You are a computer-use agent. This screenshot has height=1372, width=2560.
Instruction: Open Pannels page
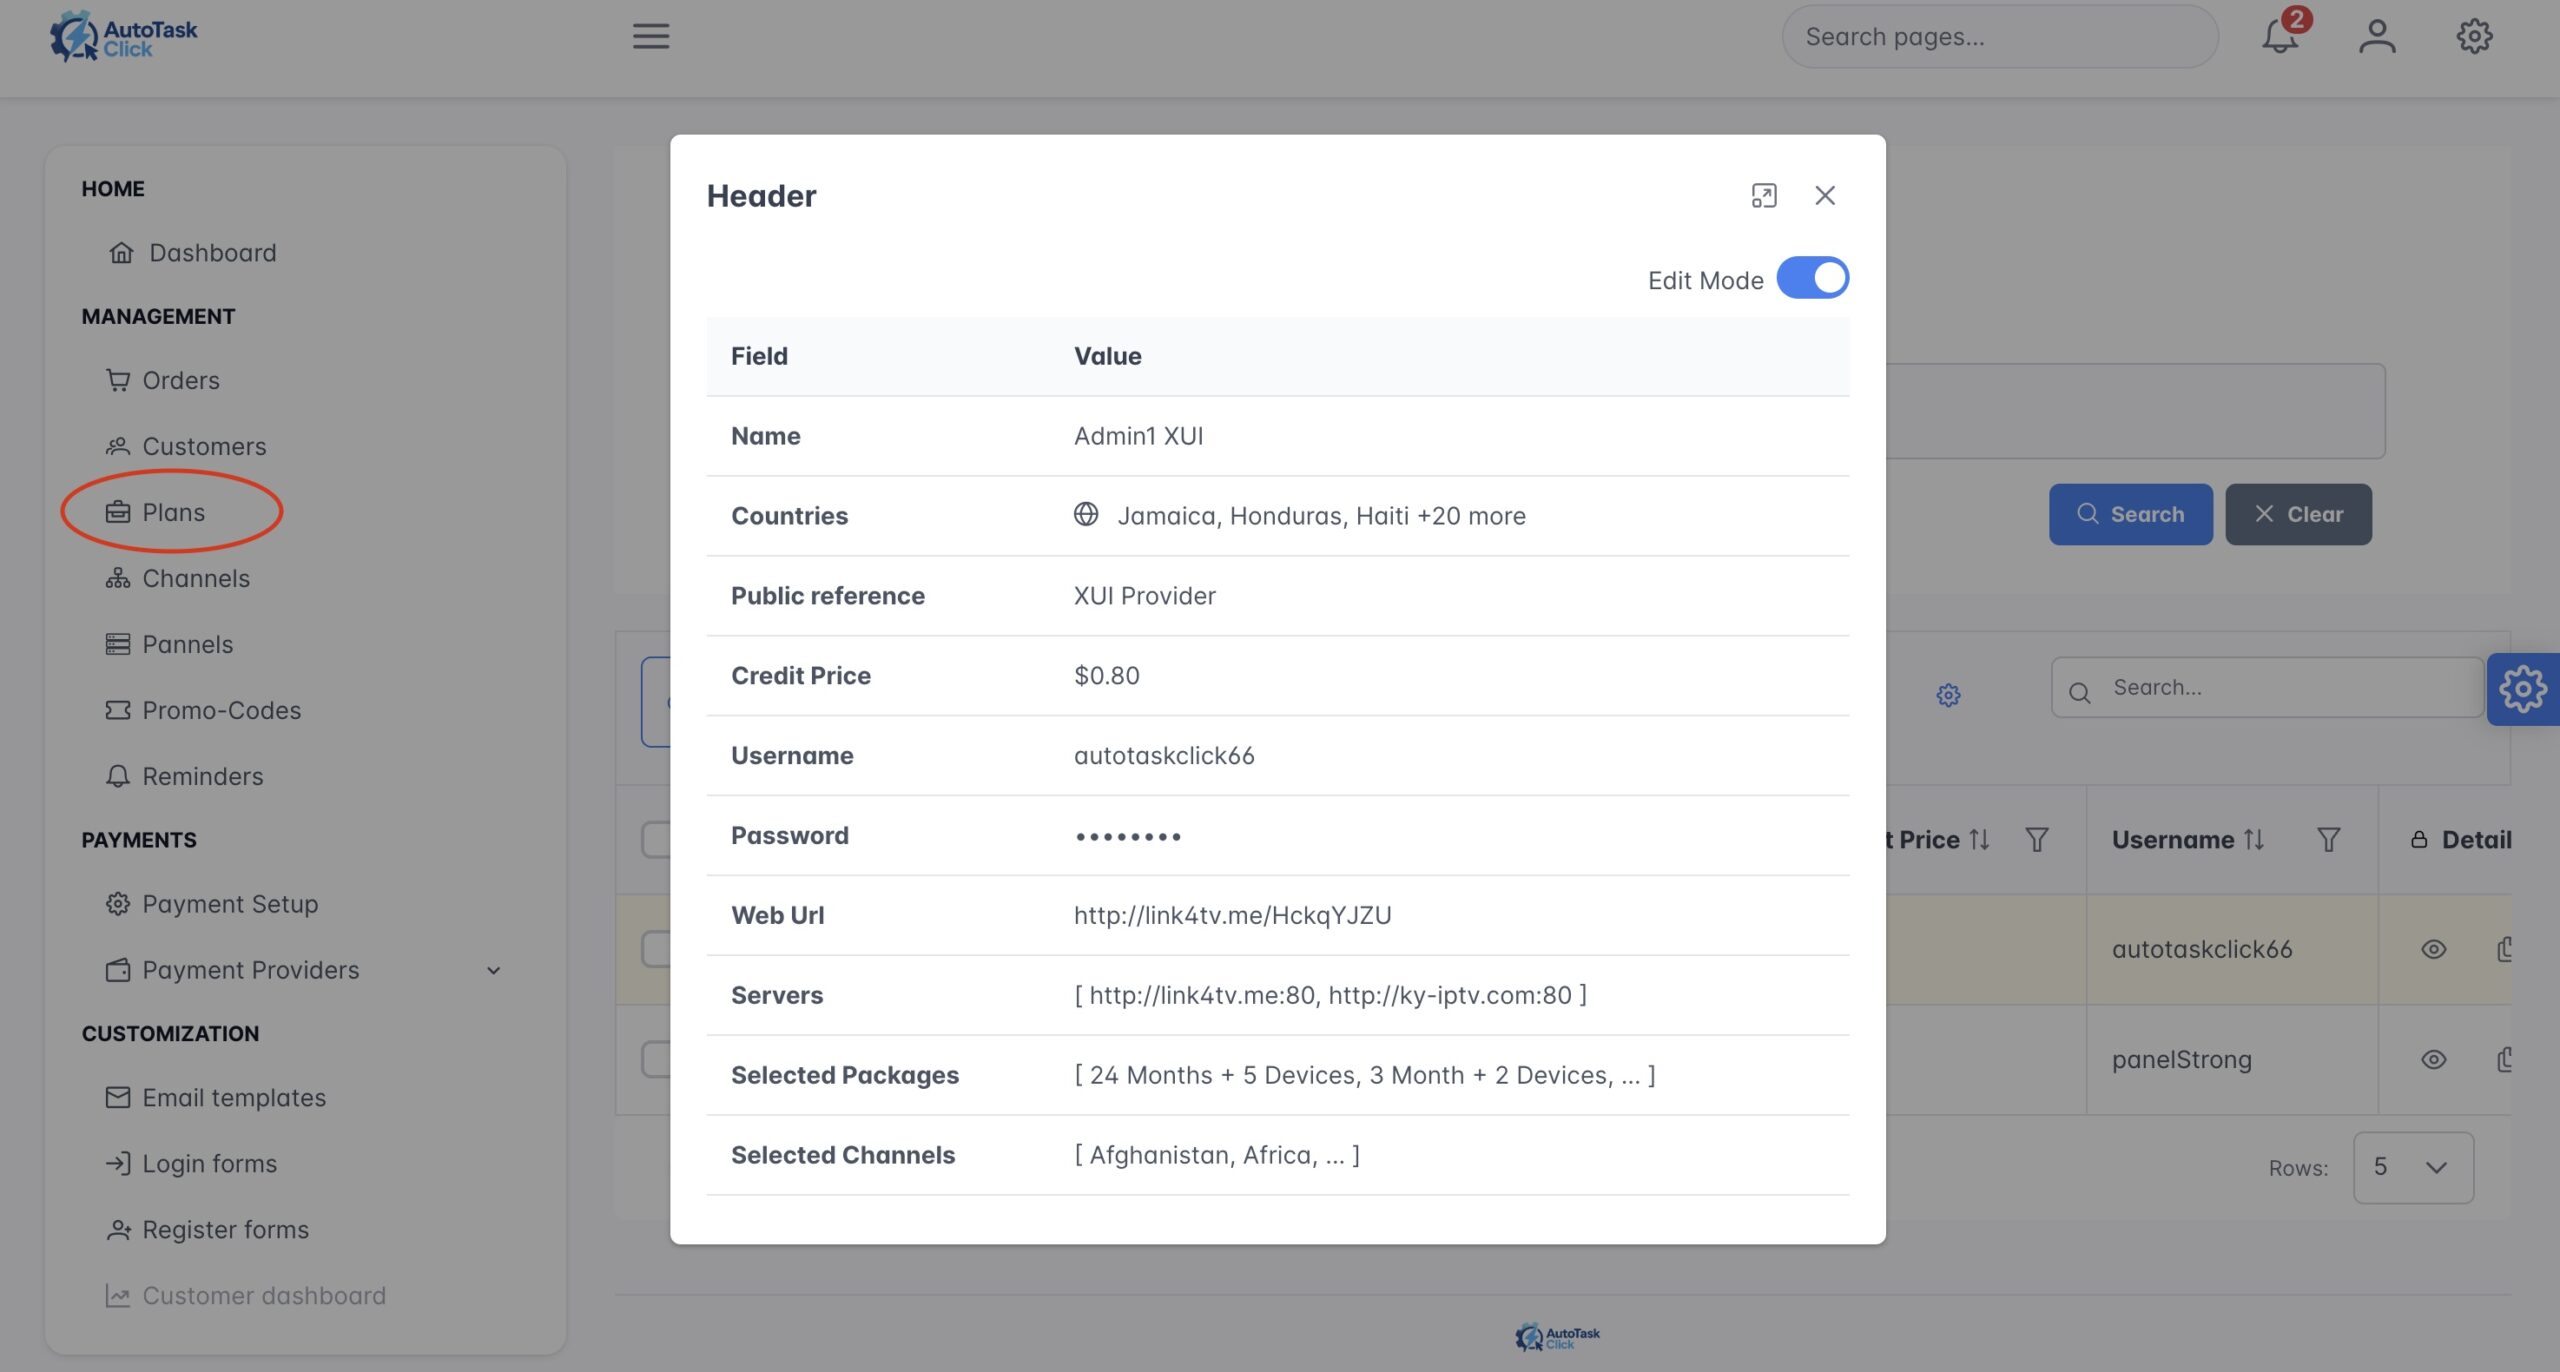170,645
